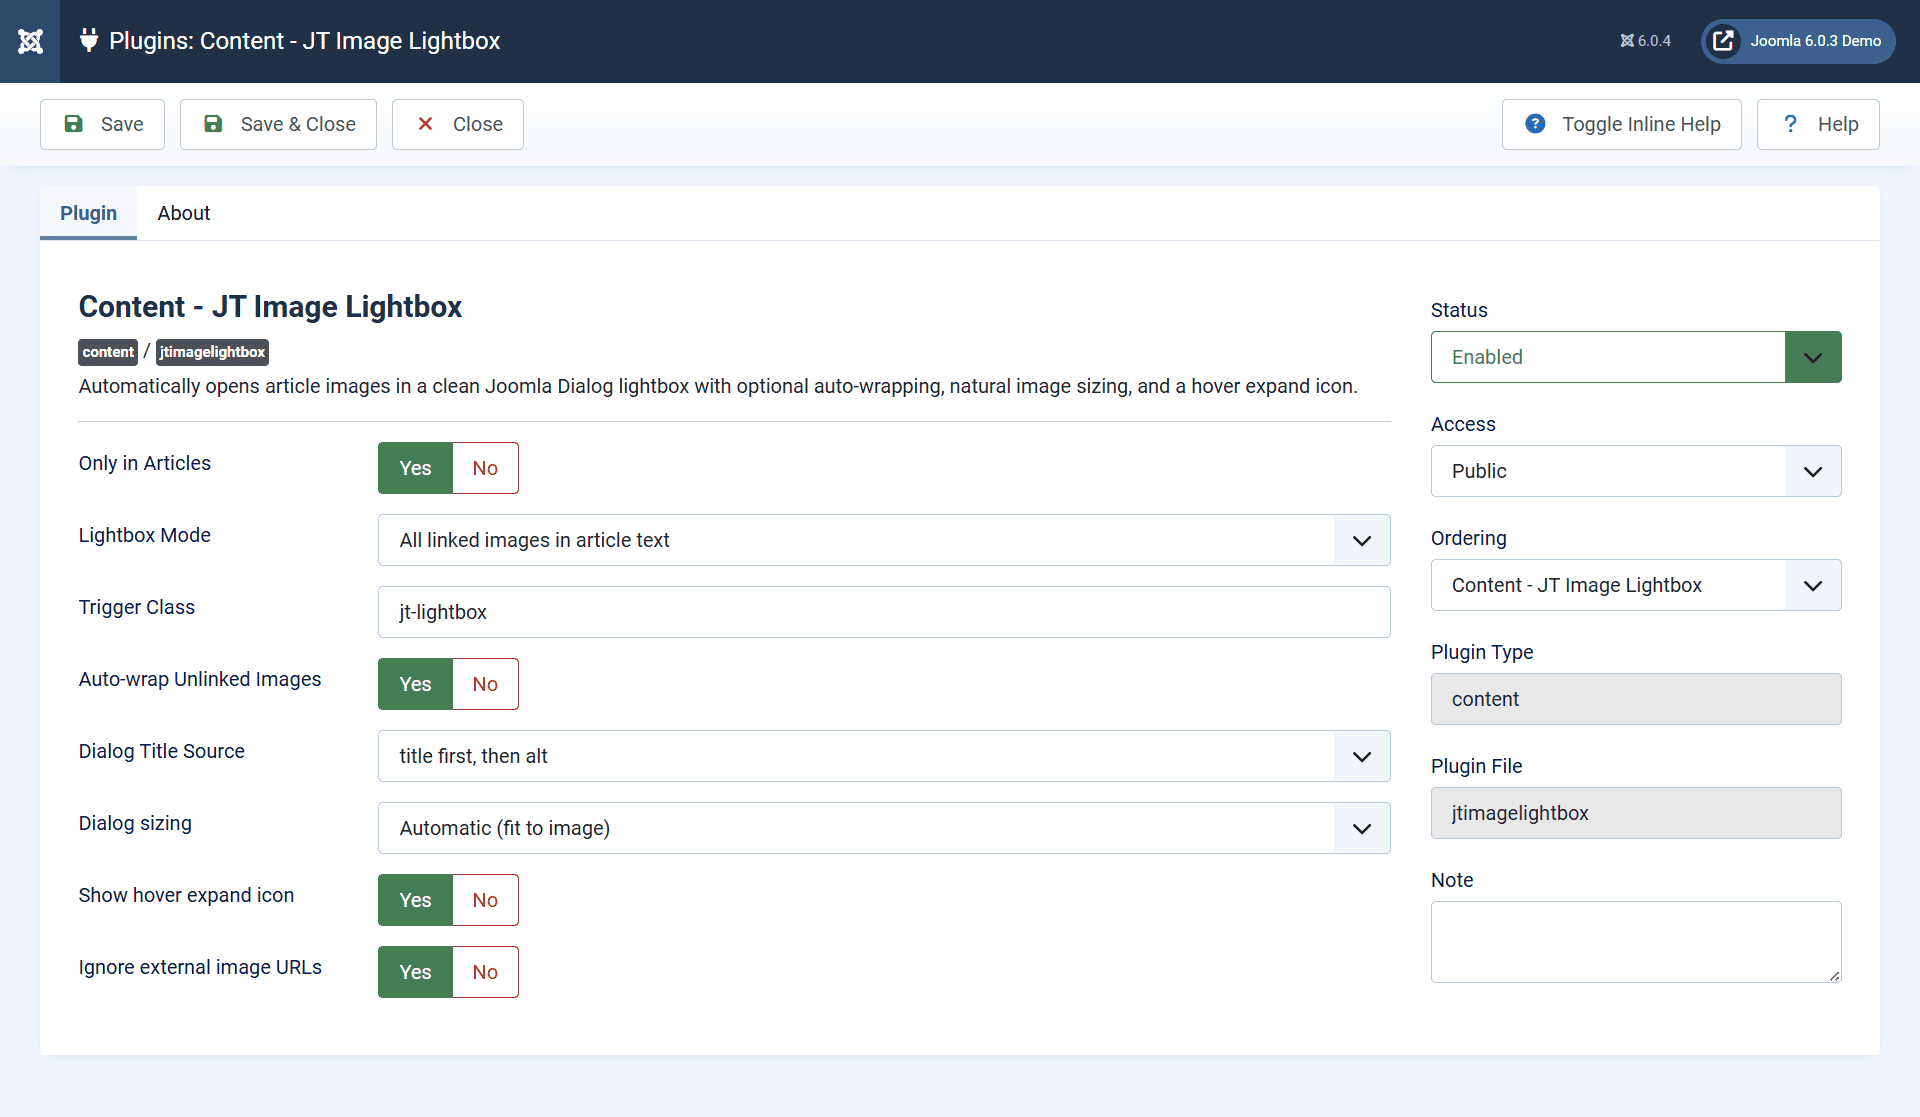Click the version icon next to 6.0.4
Viewport: 1920px width, 1117px height.
[1628, 41]
